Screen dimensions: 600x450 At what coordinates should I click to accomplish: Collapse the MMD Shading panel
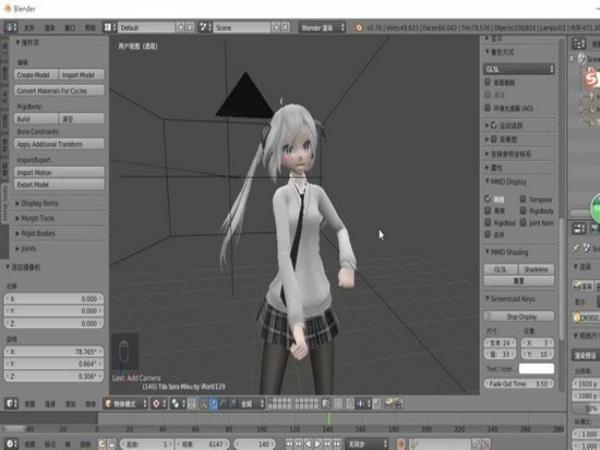click(507, 252)
